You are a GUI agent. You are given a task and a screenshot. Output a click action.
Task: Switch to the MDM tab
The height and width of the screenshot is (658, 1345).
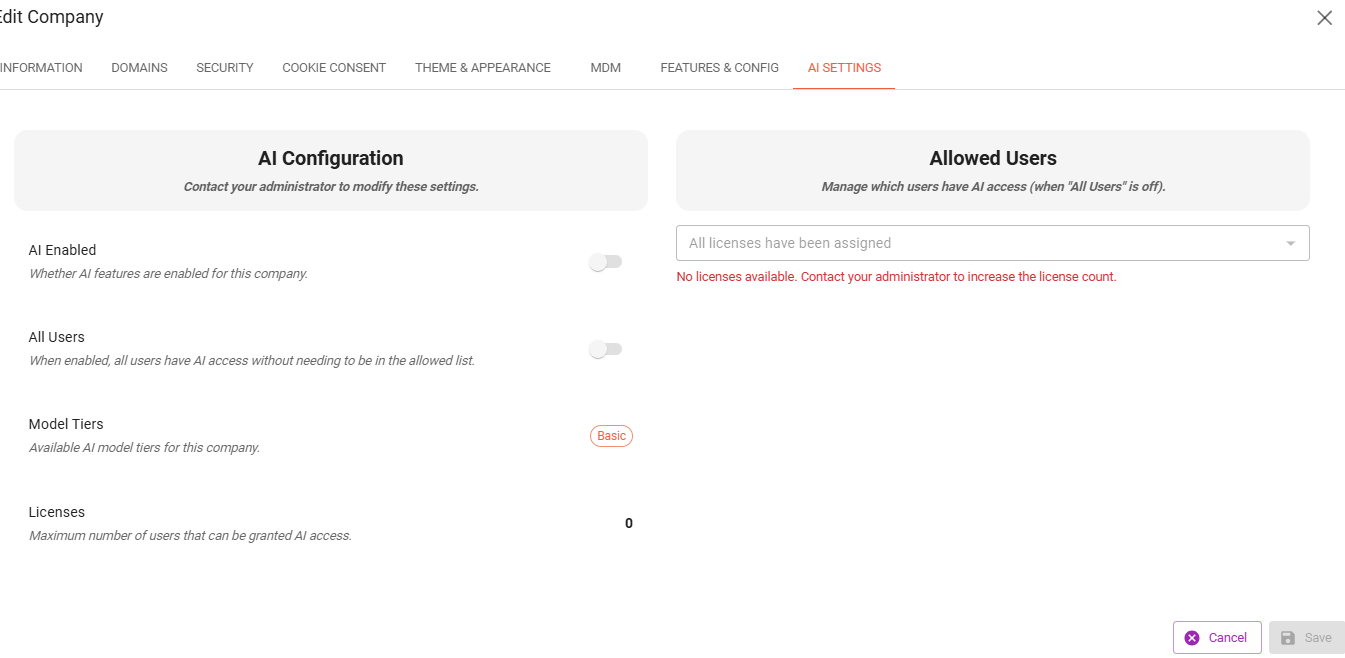(606, 68)
